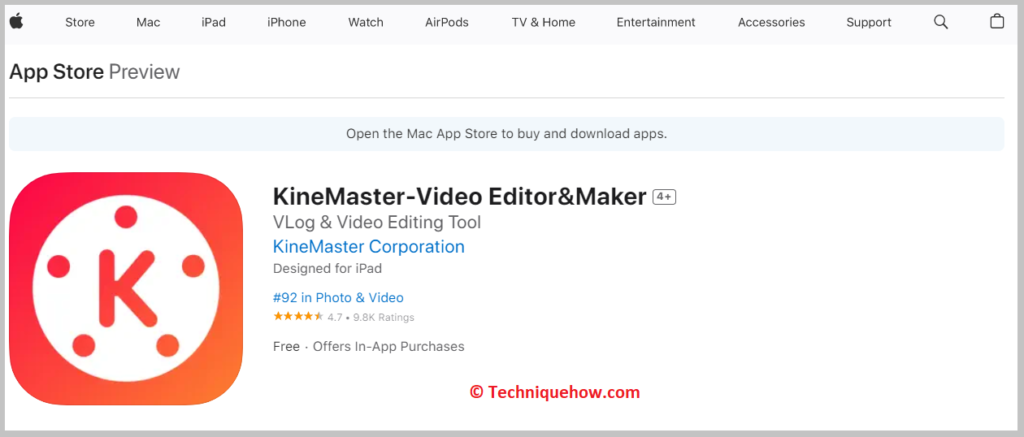Open the Mac menu item
Image resolution: width=1024 pixels, height=437 pixels.
coord(148,22)
